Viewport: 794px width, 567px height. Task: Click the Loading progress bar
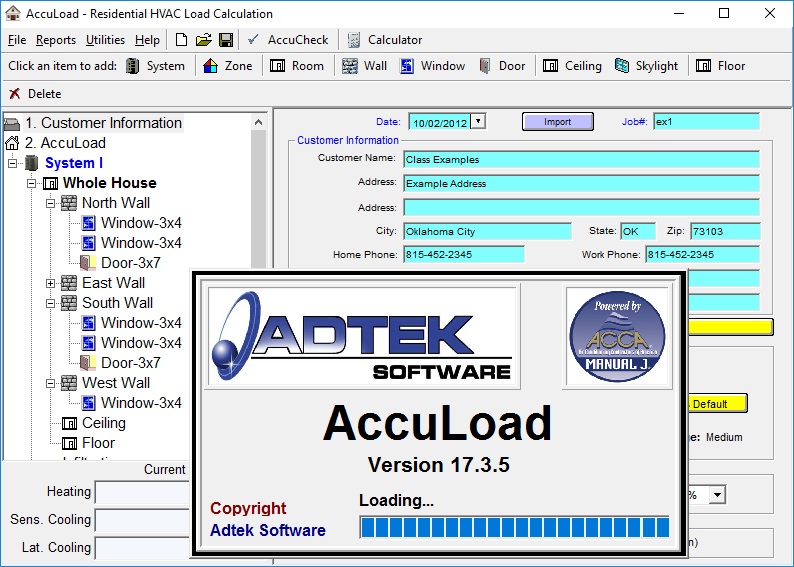pos(514,527)
